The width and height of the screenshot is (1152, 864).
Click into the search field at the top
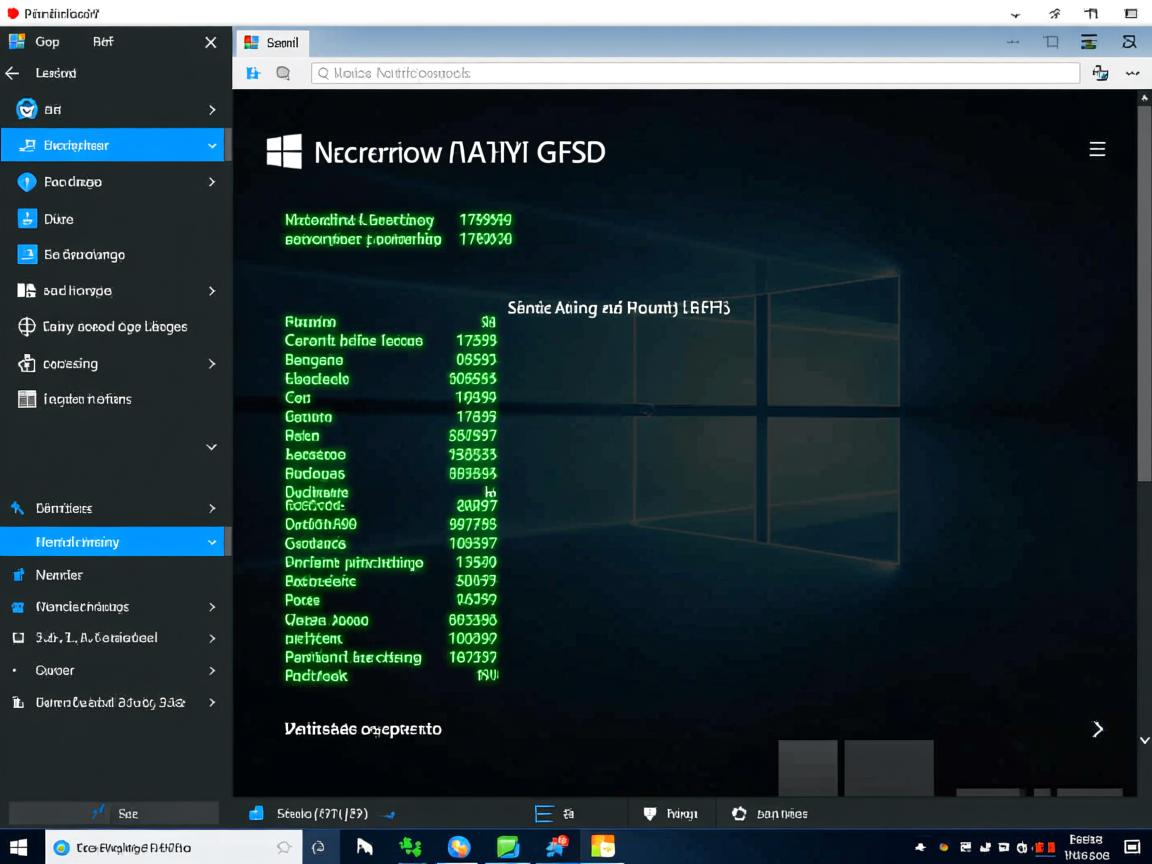point(695,73)
